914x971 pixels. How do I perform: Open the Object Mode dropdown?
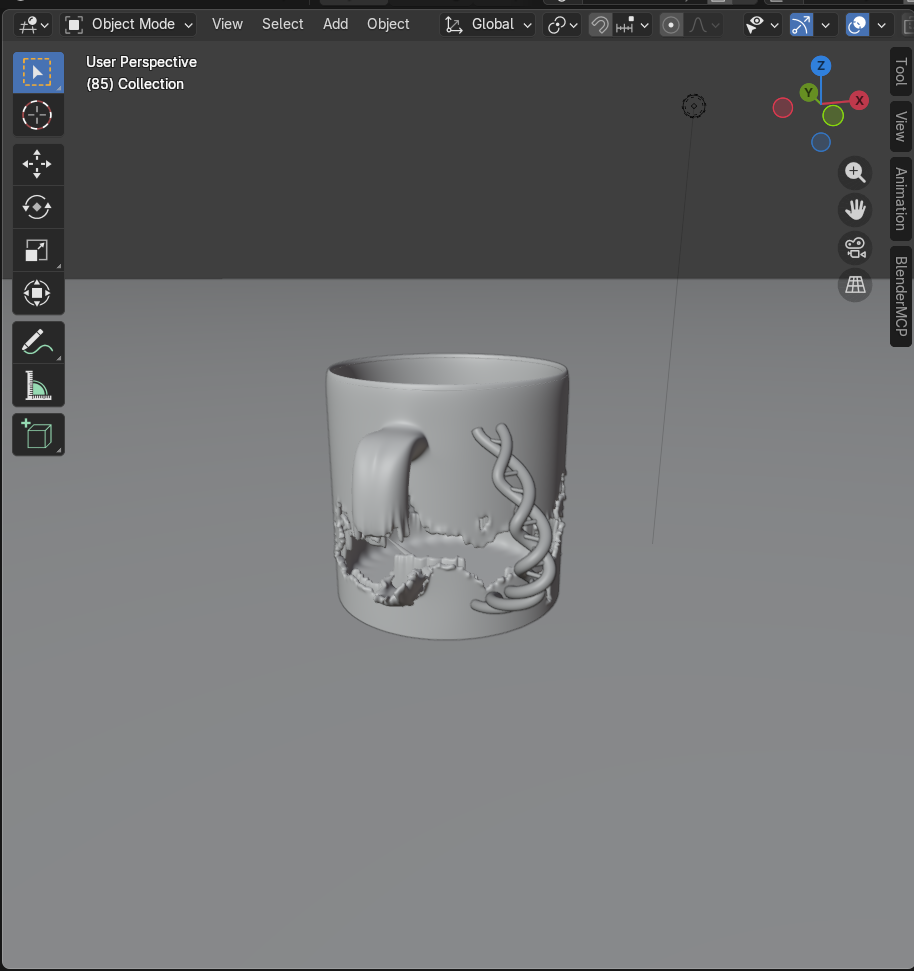pyautogui.click(x=129, y=24)
